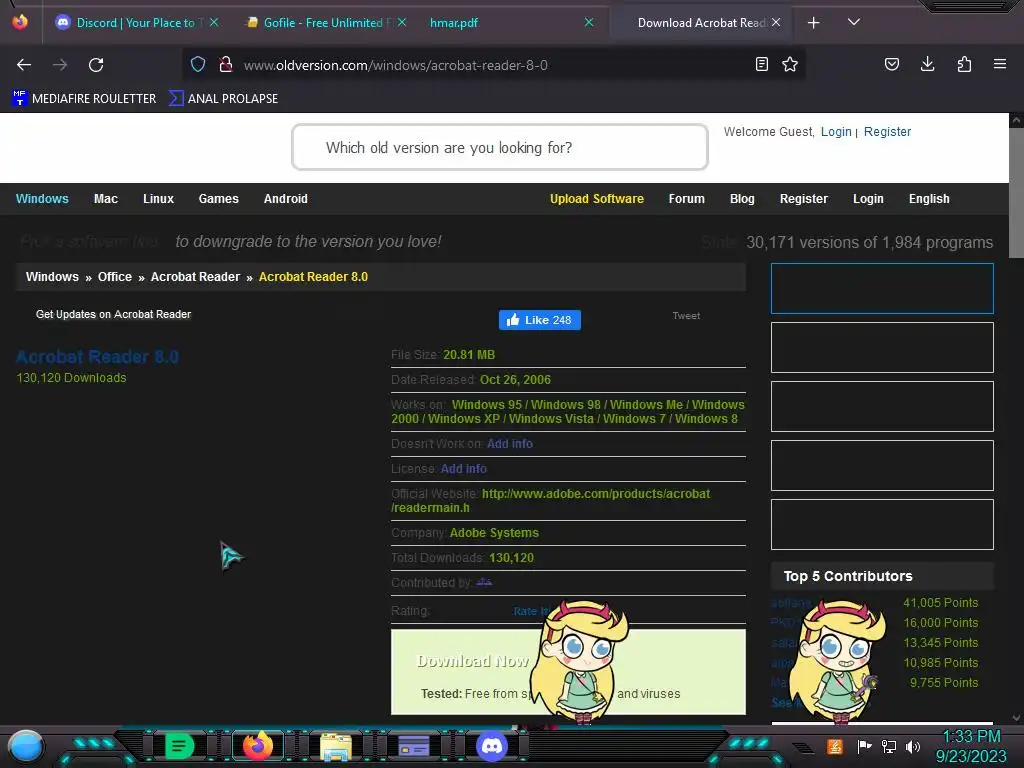
Task: List all tabs with the chevron
Action: (854, 22)
